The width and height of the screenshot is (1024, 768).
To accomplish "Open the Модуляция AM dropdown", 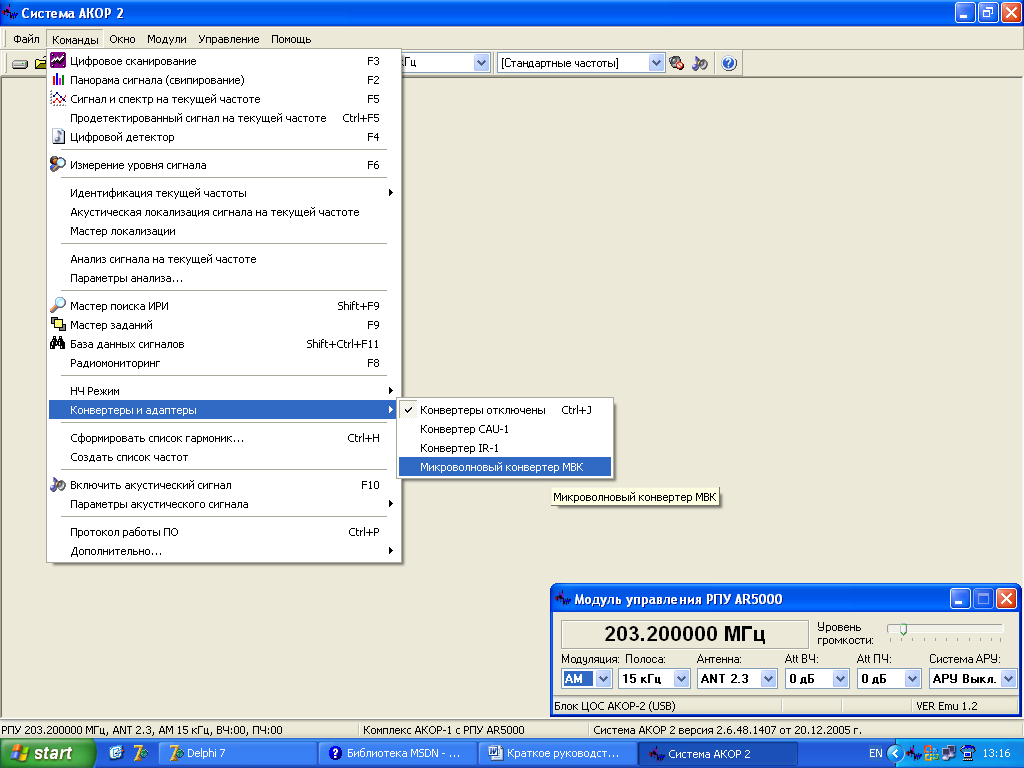I will click(x=603, y=679).
